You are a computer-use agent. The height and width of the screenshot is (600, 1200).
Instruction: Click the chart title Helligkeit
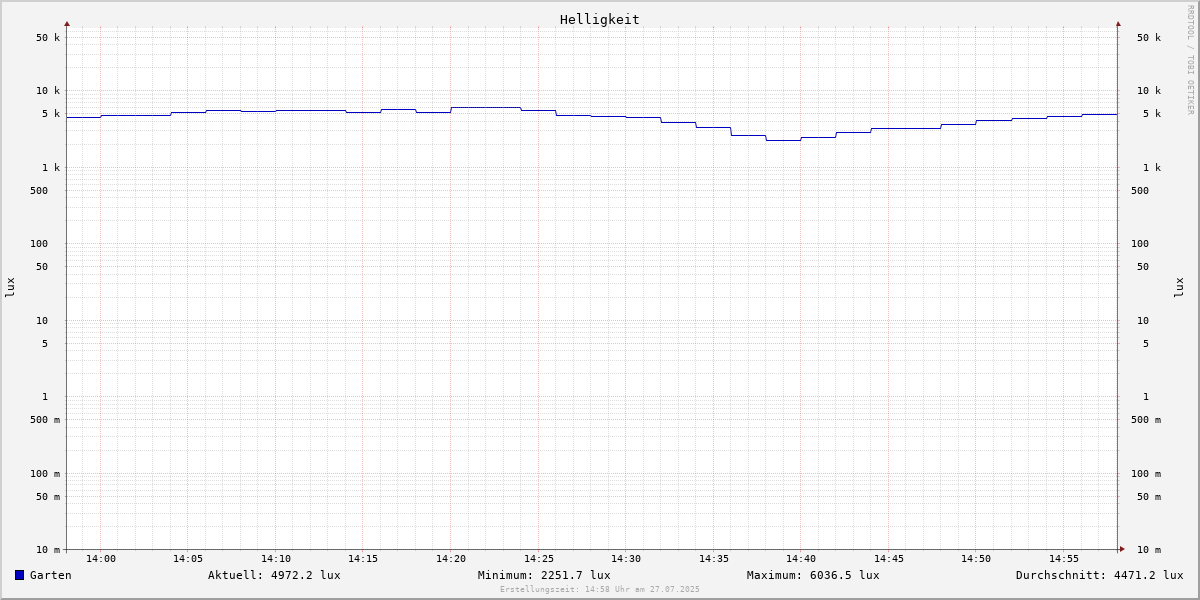[600, 19]
